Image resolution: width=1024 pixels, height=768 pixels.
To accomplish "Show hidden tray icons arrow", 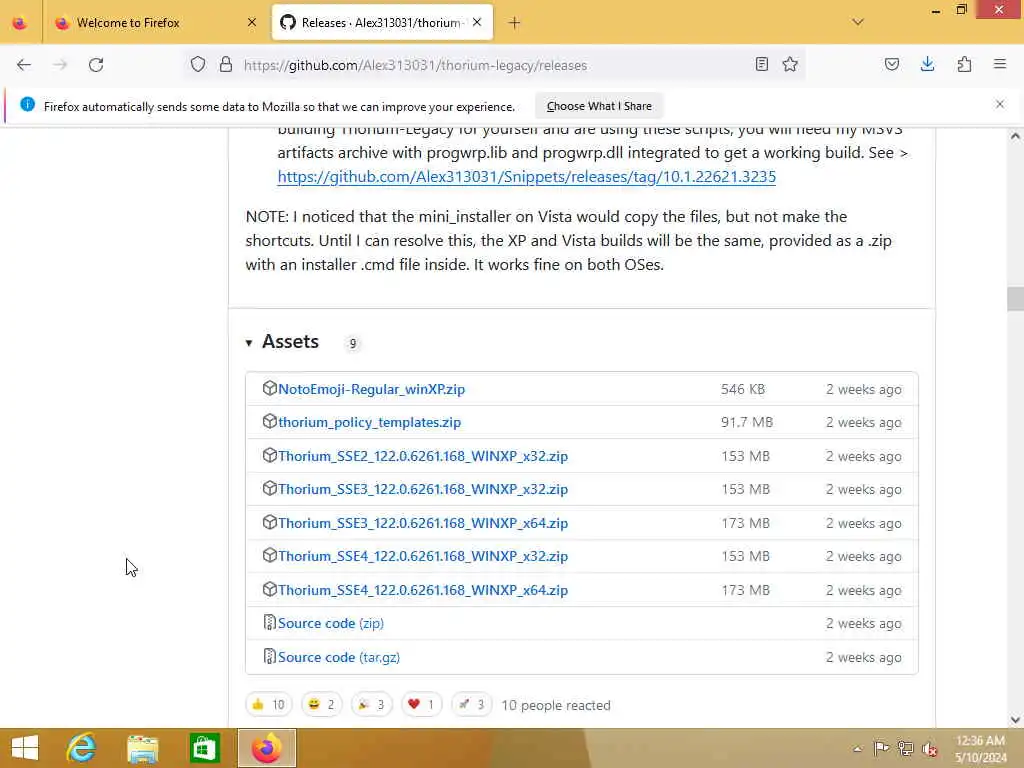I will coord(857,748).
